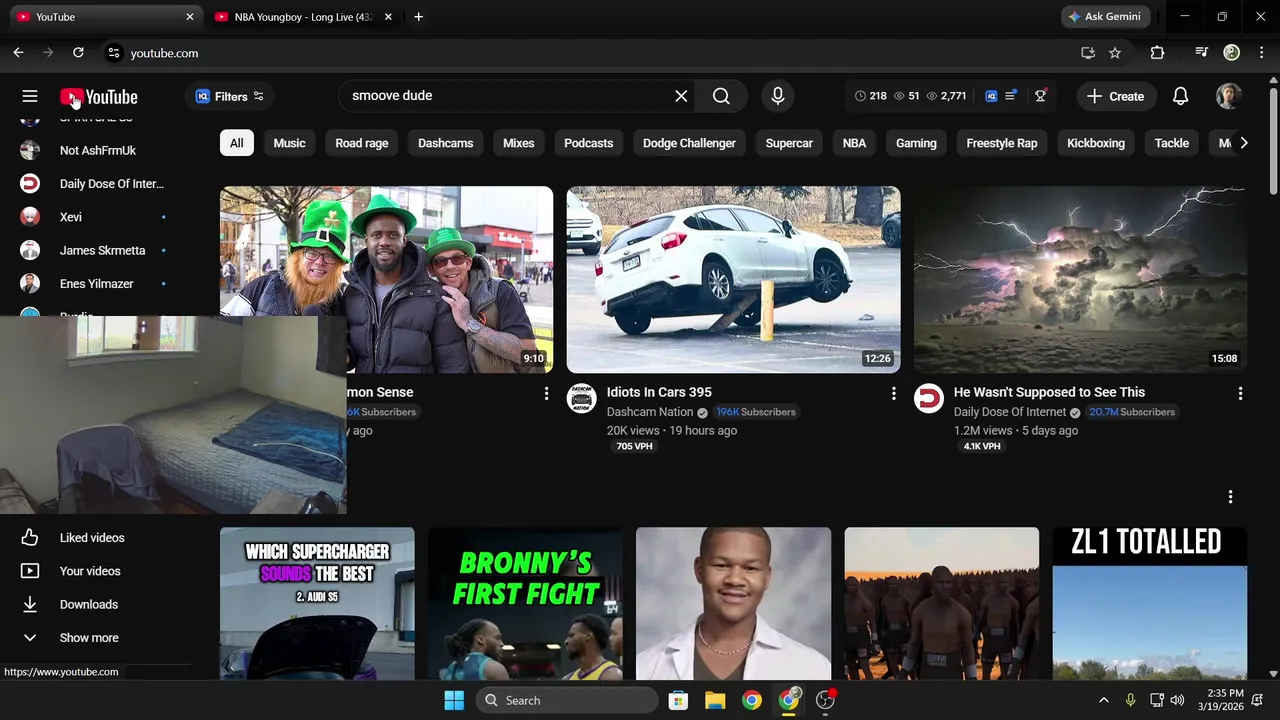Open the YouTube hamburger guide menu

tap(30, 96)
